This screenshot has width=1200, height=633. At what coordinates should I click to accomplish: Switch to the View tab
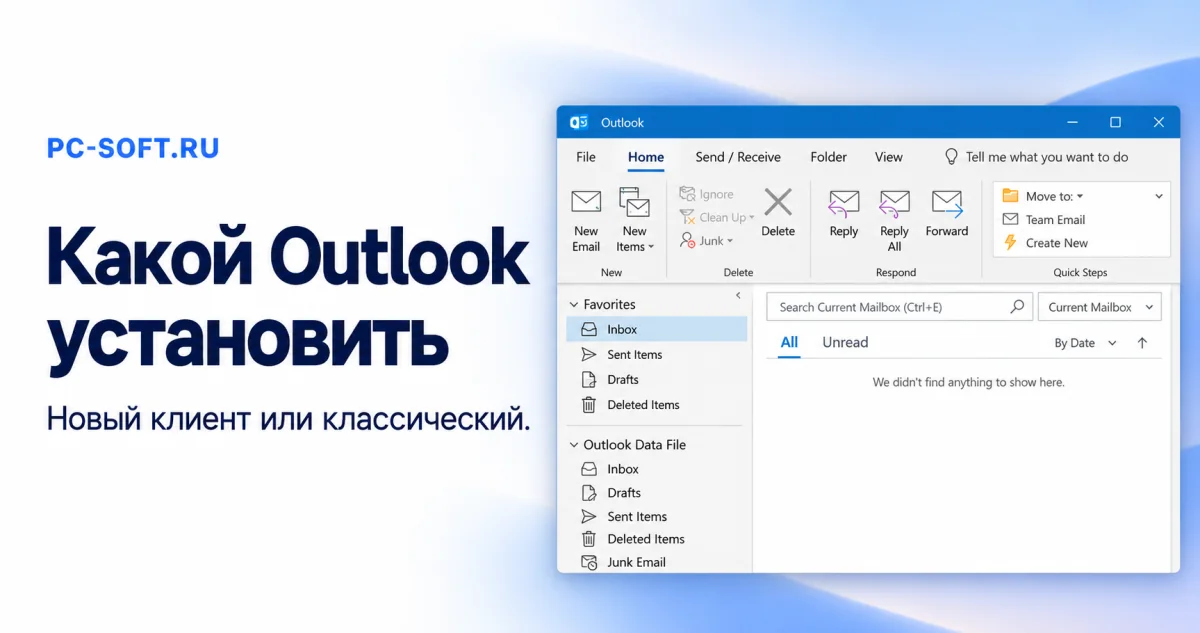coord(889,157)
